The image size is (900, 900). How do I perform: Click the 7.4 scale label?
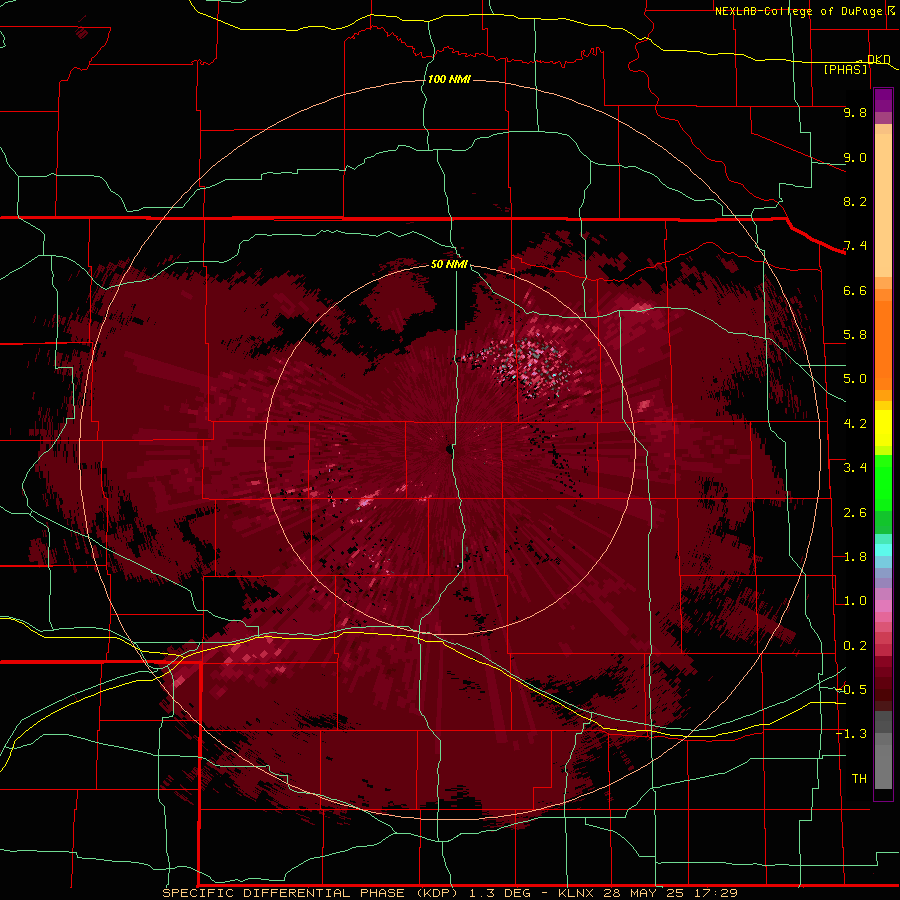pyautogui.click(x=855, y=246)
